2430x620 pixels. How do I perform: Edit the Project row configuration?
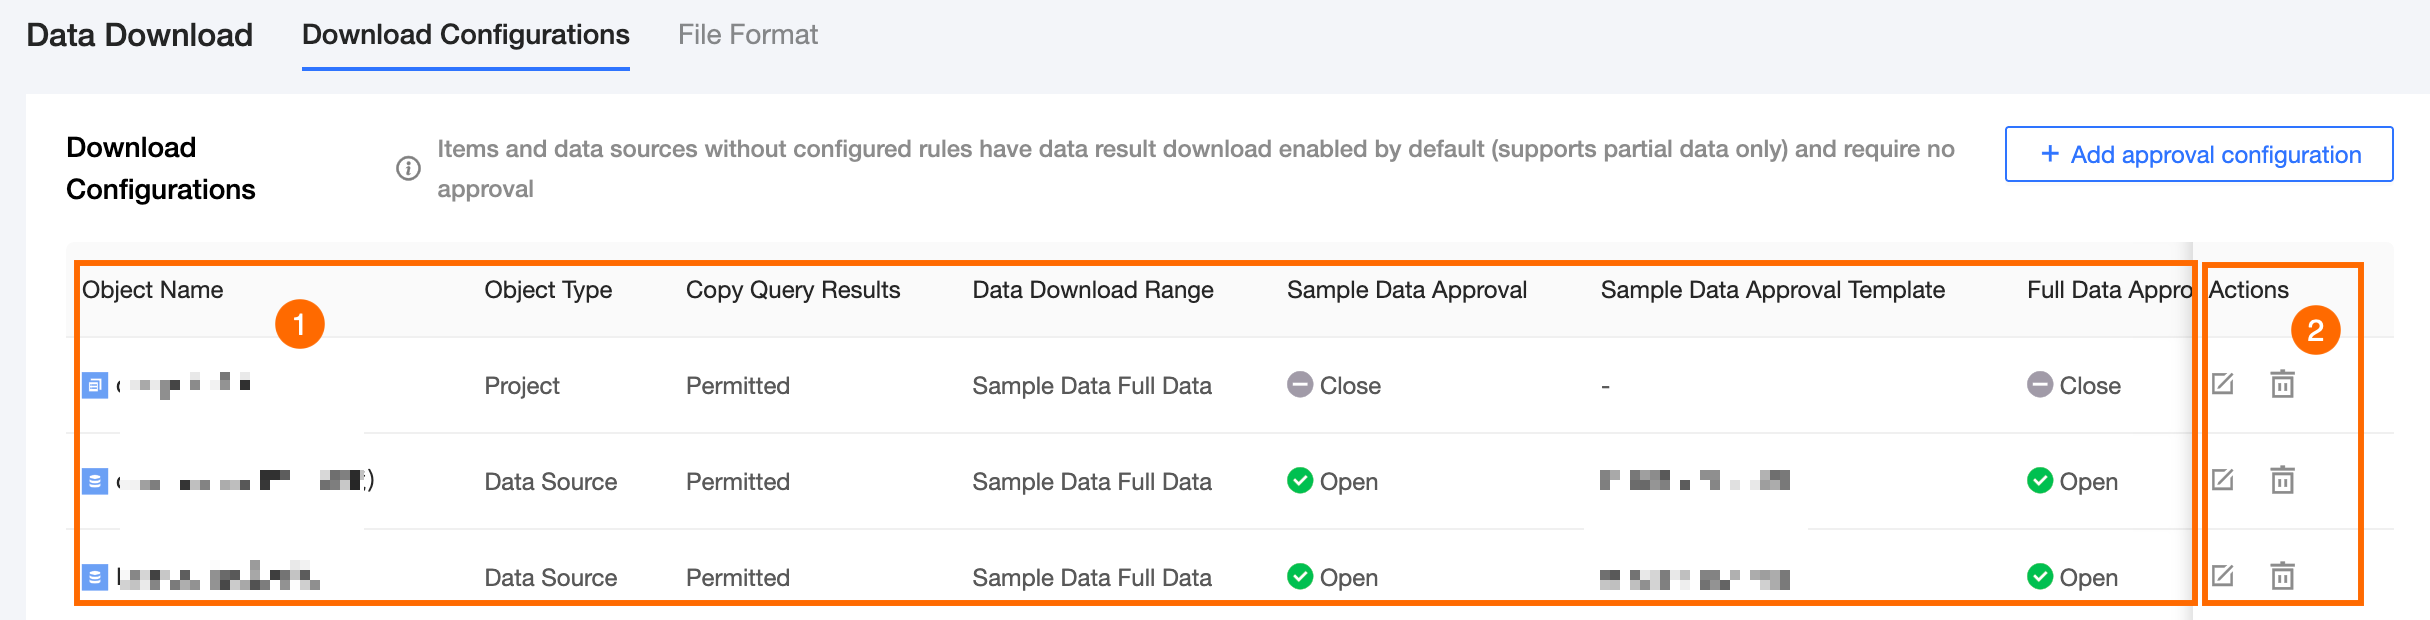[x=2222, y=384]
